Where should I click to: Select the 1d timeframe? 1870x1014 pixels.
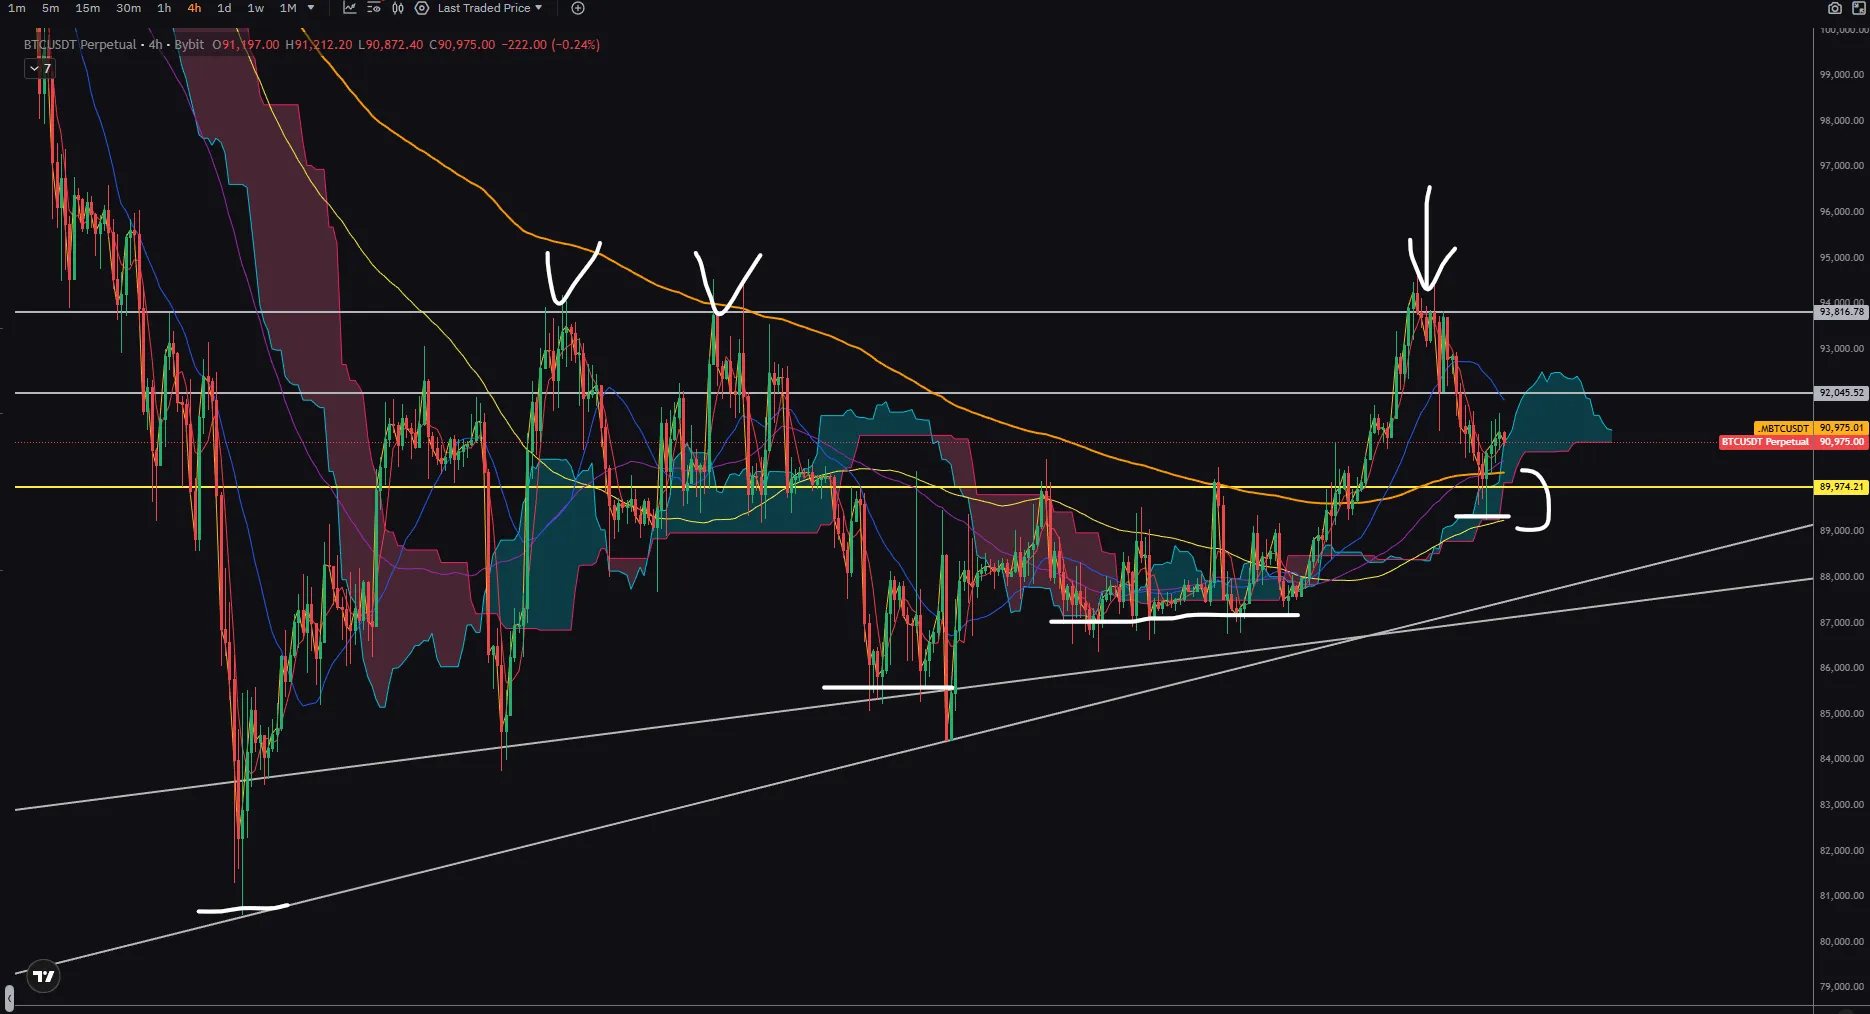224,8
